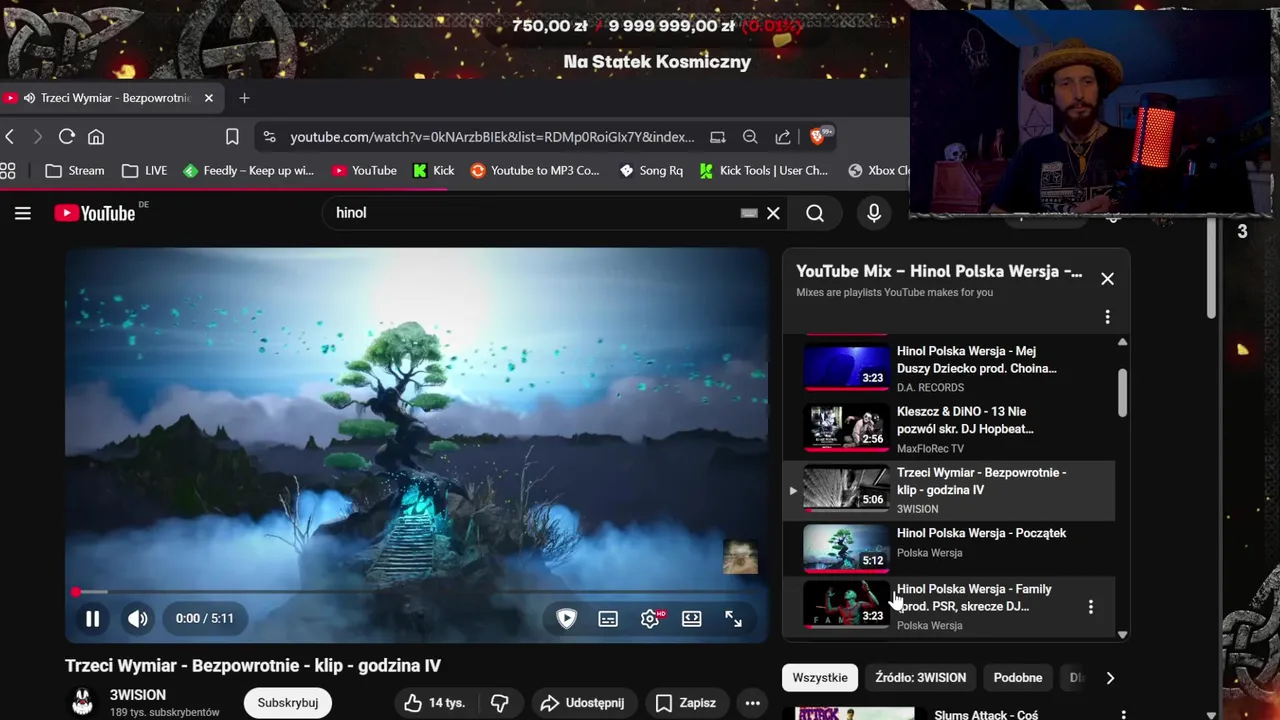Open the zoom magnifier in address bar
The width and height of the screenshot is (1280, 720).
tap(750, 137)
